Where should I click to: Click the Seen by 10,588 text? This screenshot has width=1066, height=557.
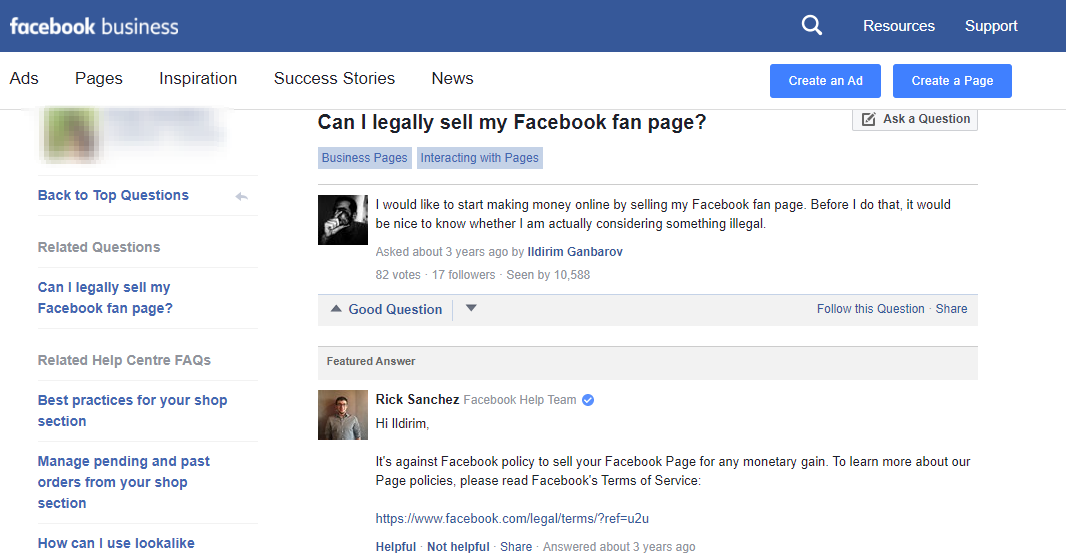point(548,275)
